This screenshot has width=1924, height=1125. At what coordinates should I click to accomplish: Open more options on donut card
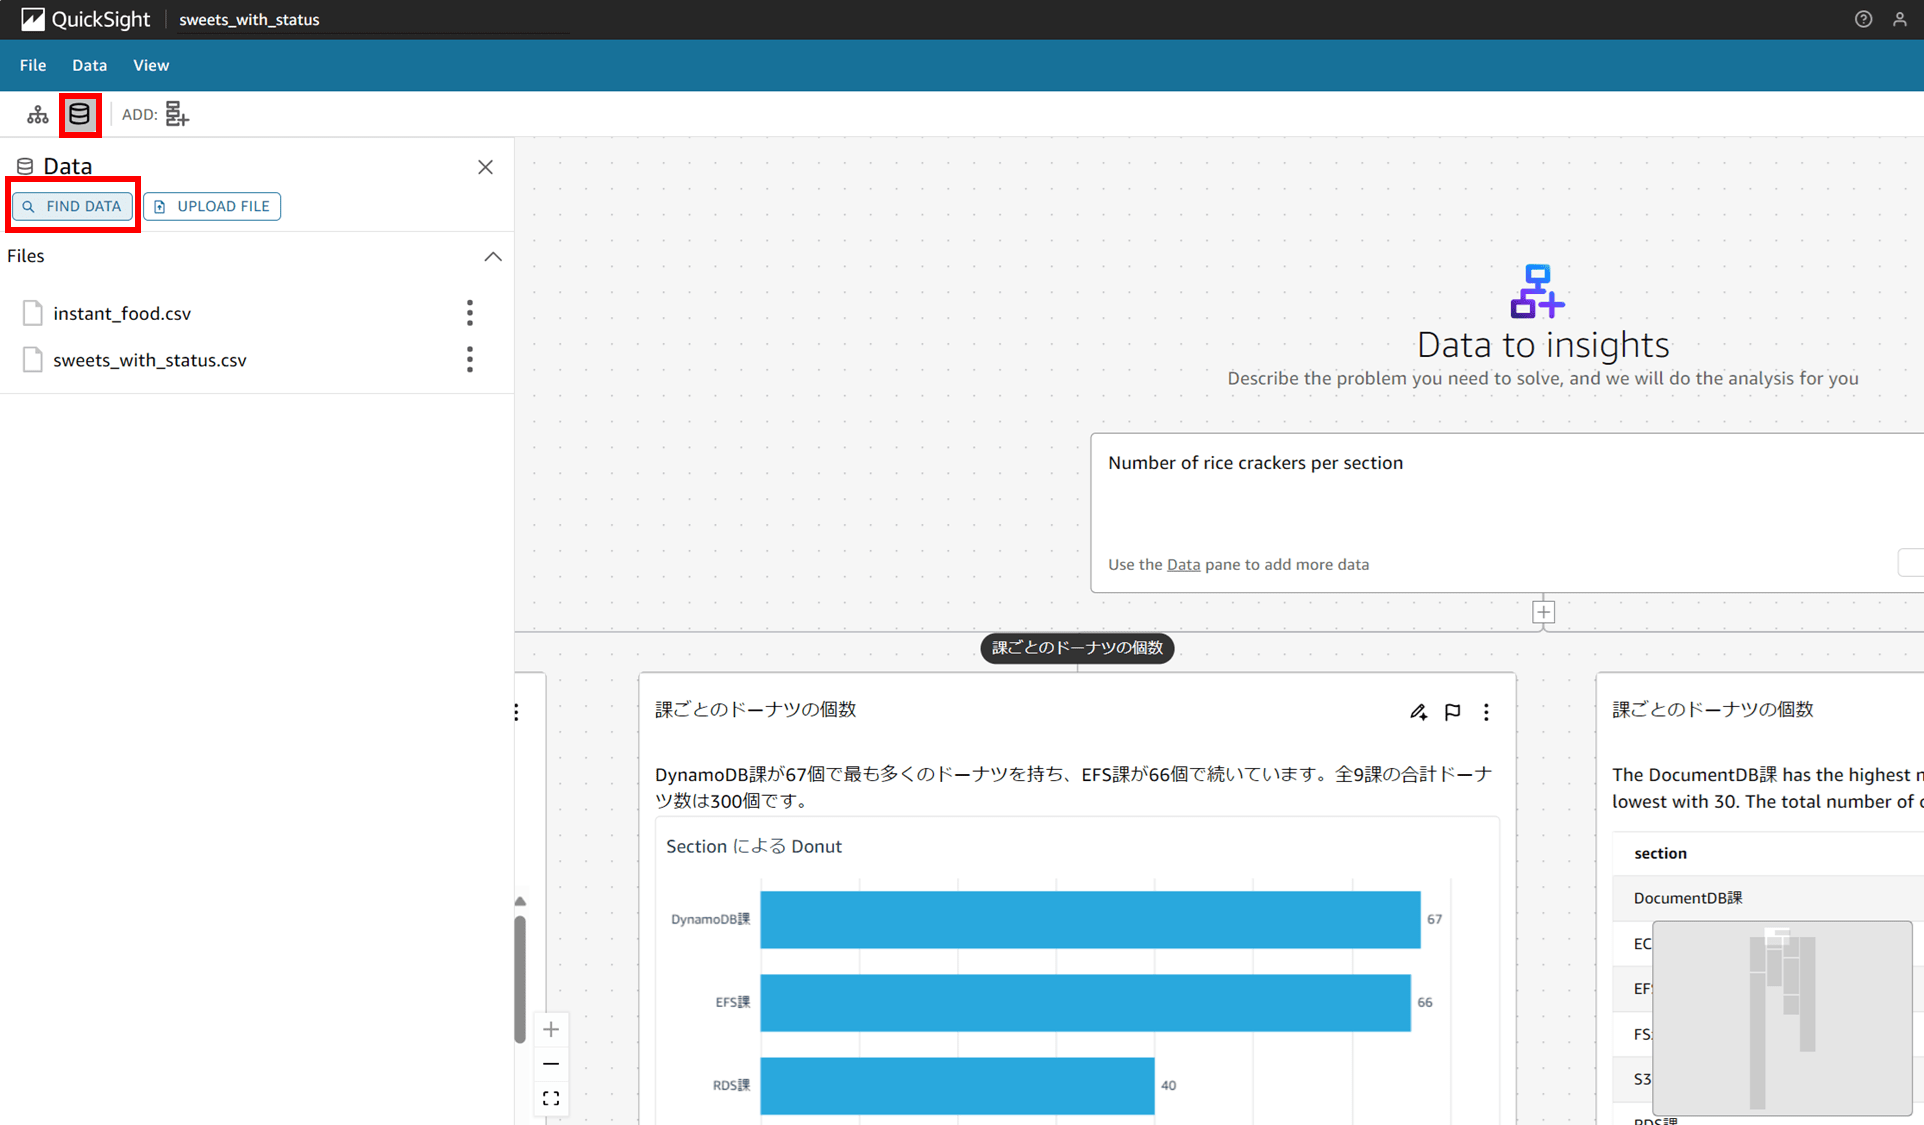[x=1486, y=712]
